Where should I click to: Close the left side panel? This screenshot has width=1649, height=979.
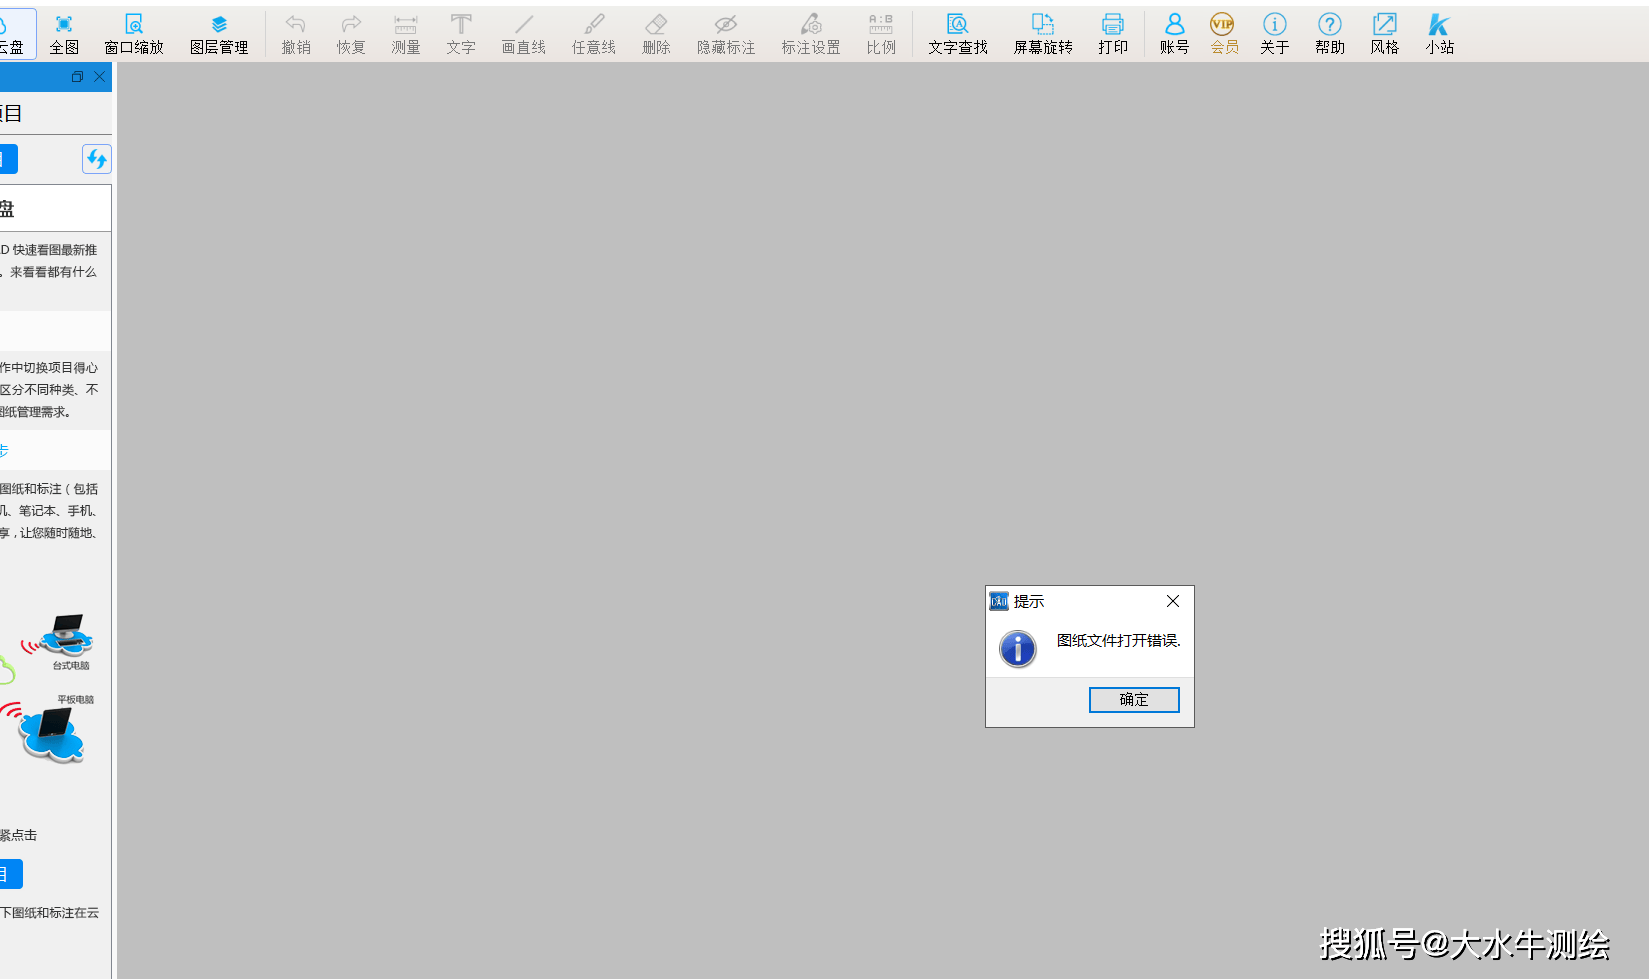pyautogui.click(x=99, y=77)
